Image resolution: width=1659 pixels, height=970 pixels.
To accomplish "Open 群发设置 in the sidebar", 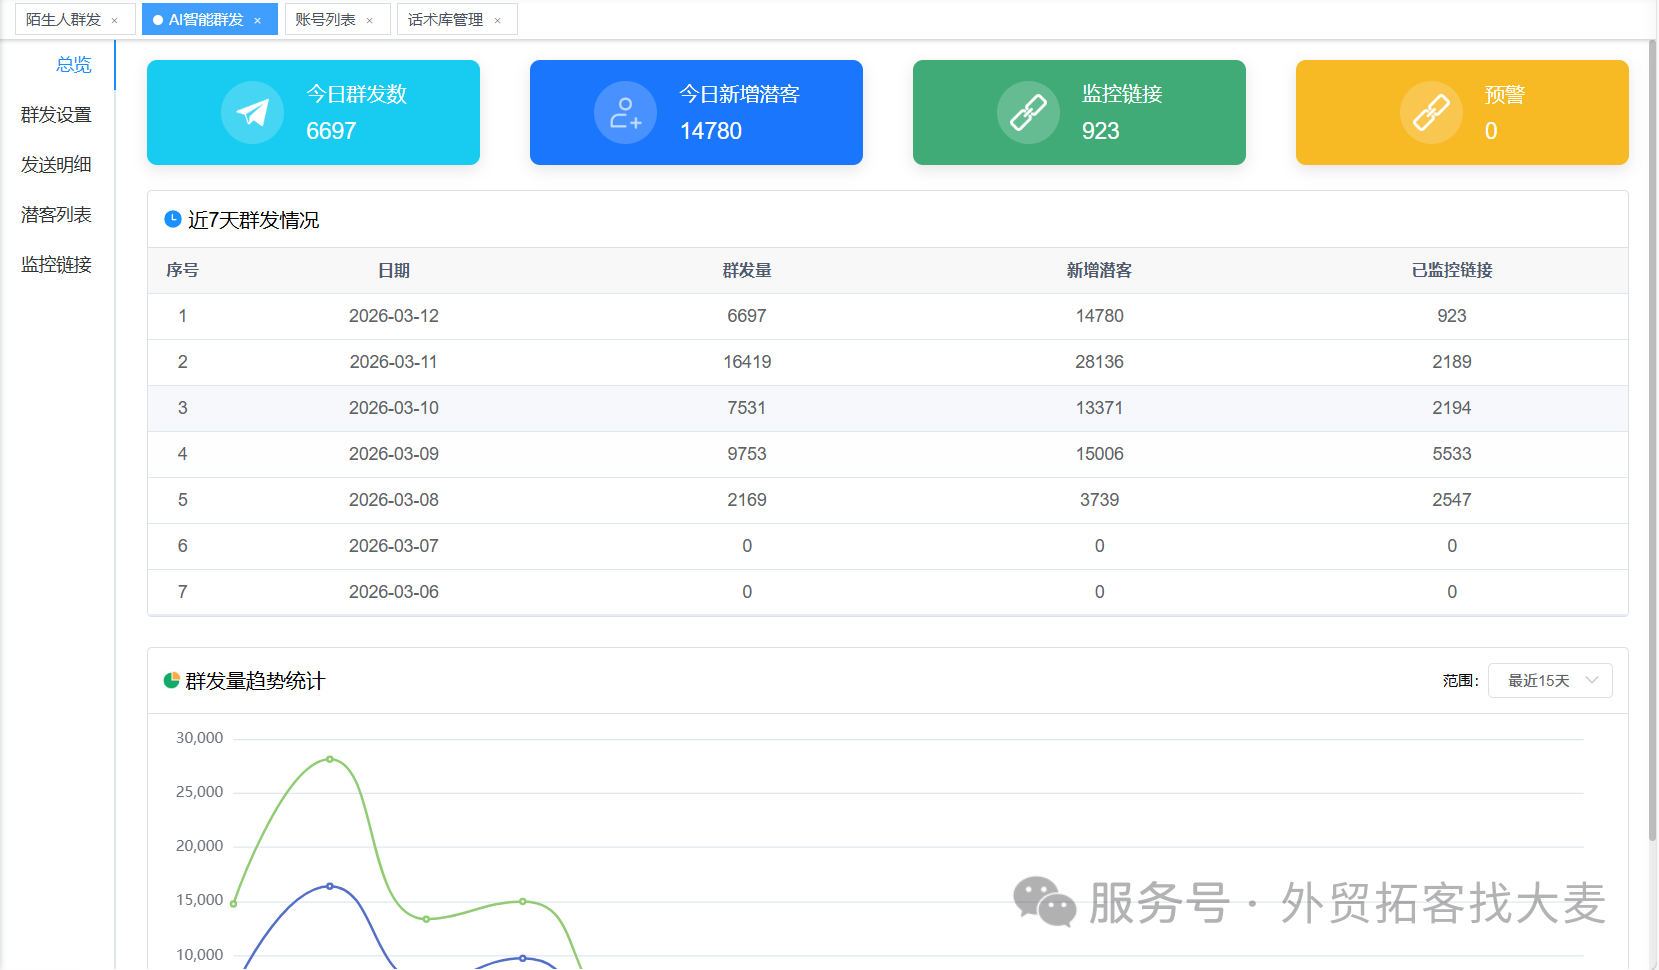I will point(56,115).
